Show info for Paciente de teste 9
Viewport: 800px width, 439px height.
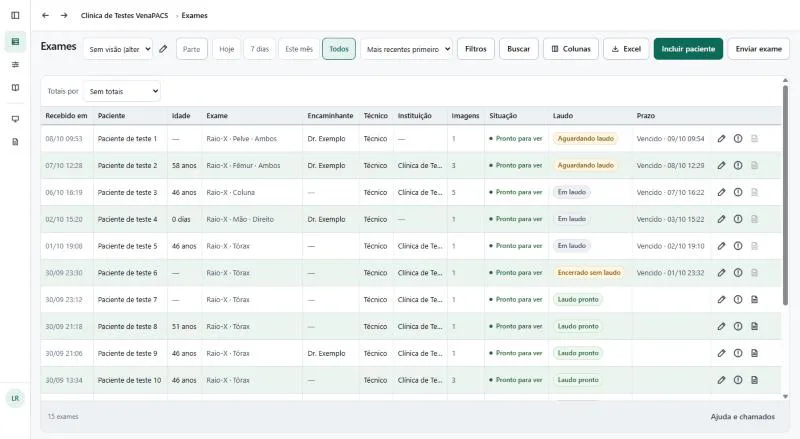[x=738, y=353]
